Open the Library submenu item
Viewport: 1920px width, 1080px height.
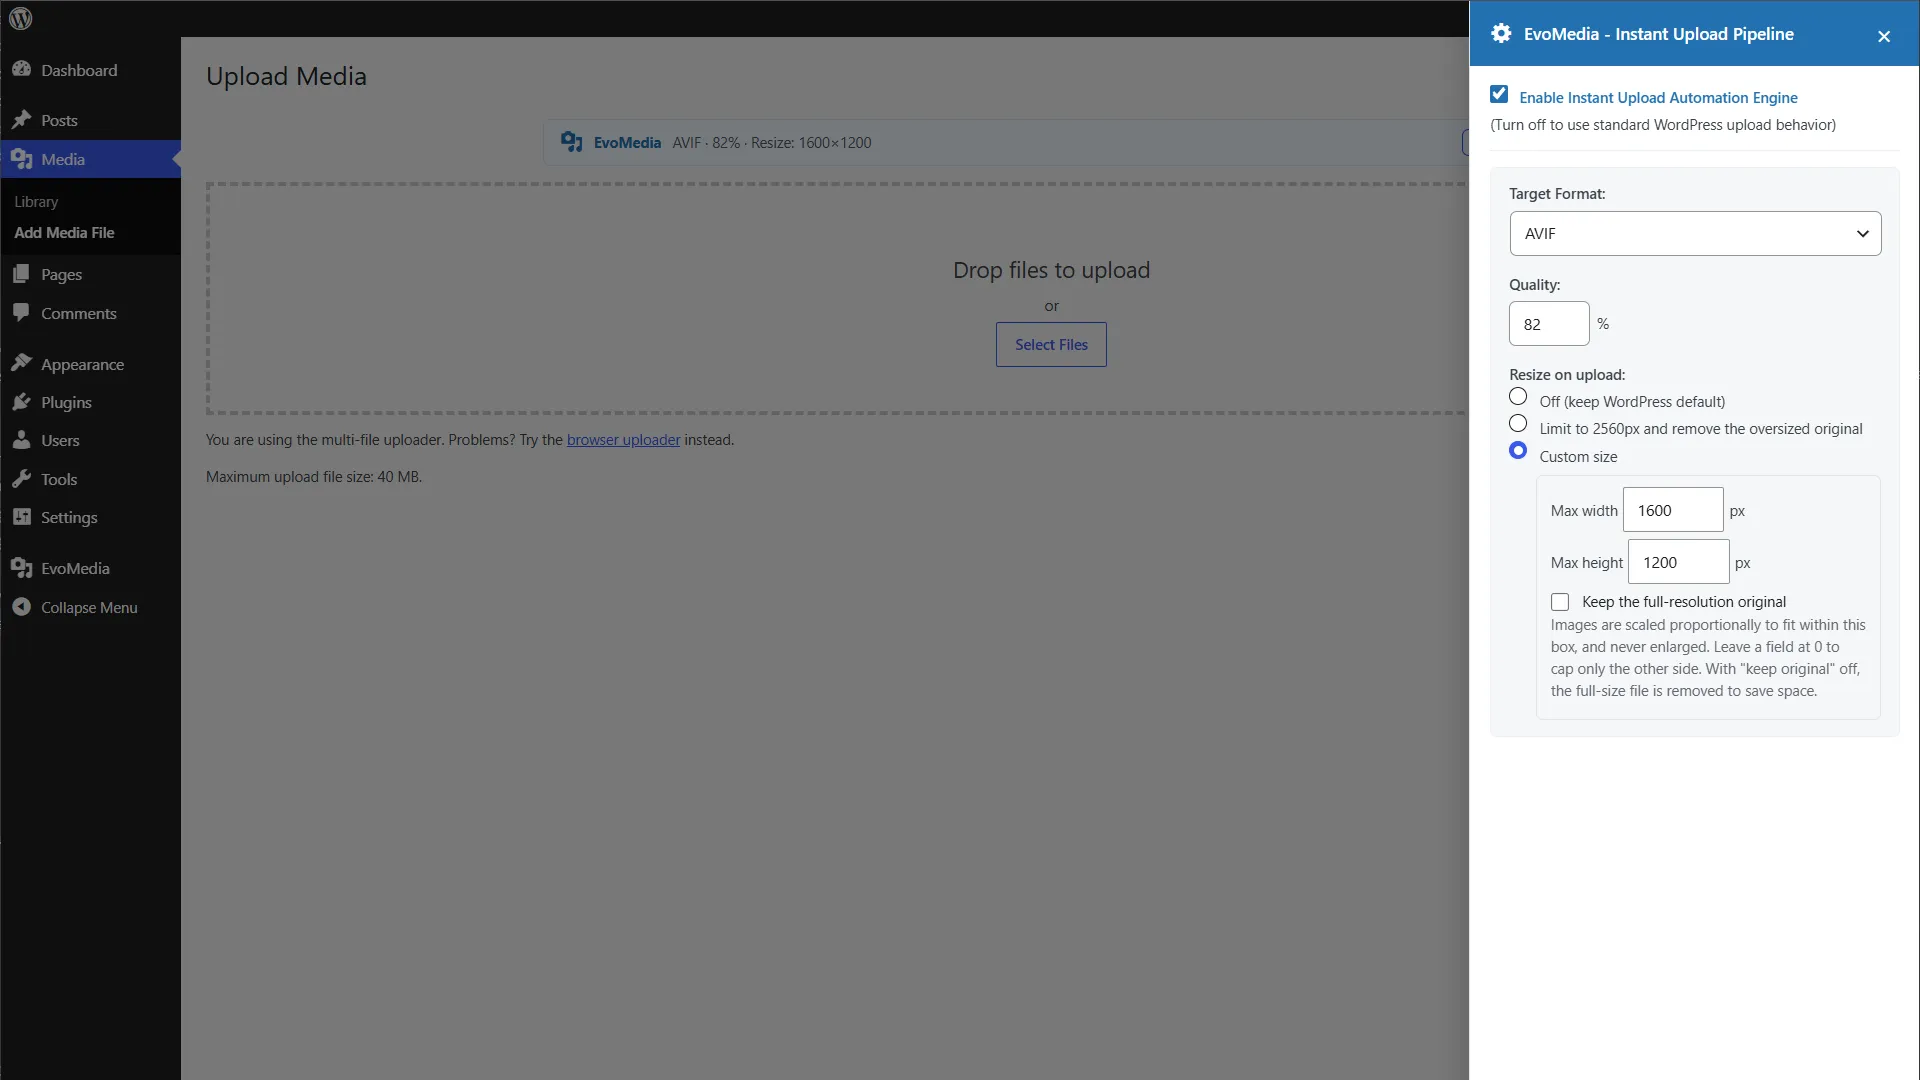[36, 201]
